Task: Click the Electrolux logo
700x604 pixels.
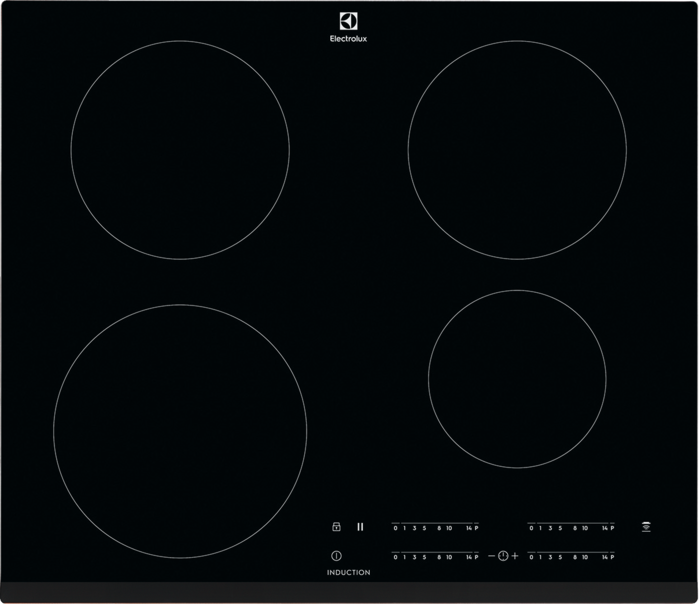Action: click(x=349, y=27)
